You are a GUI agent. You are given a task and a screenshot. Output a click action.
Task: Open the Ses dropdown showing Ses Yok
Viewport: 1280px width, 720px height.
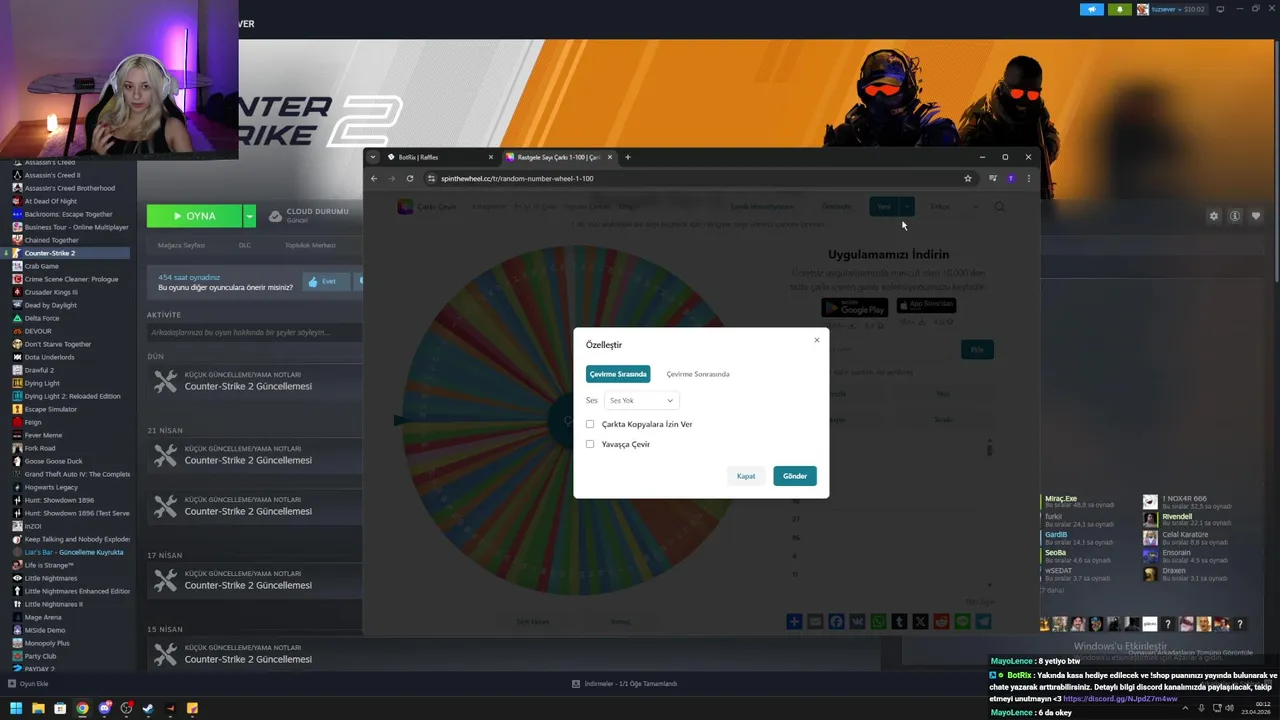pos(641,400)
